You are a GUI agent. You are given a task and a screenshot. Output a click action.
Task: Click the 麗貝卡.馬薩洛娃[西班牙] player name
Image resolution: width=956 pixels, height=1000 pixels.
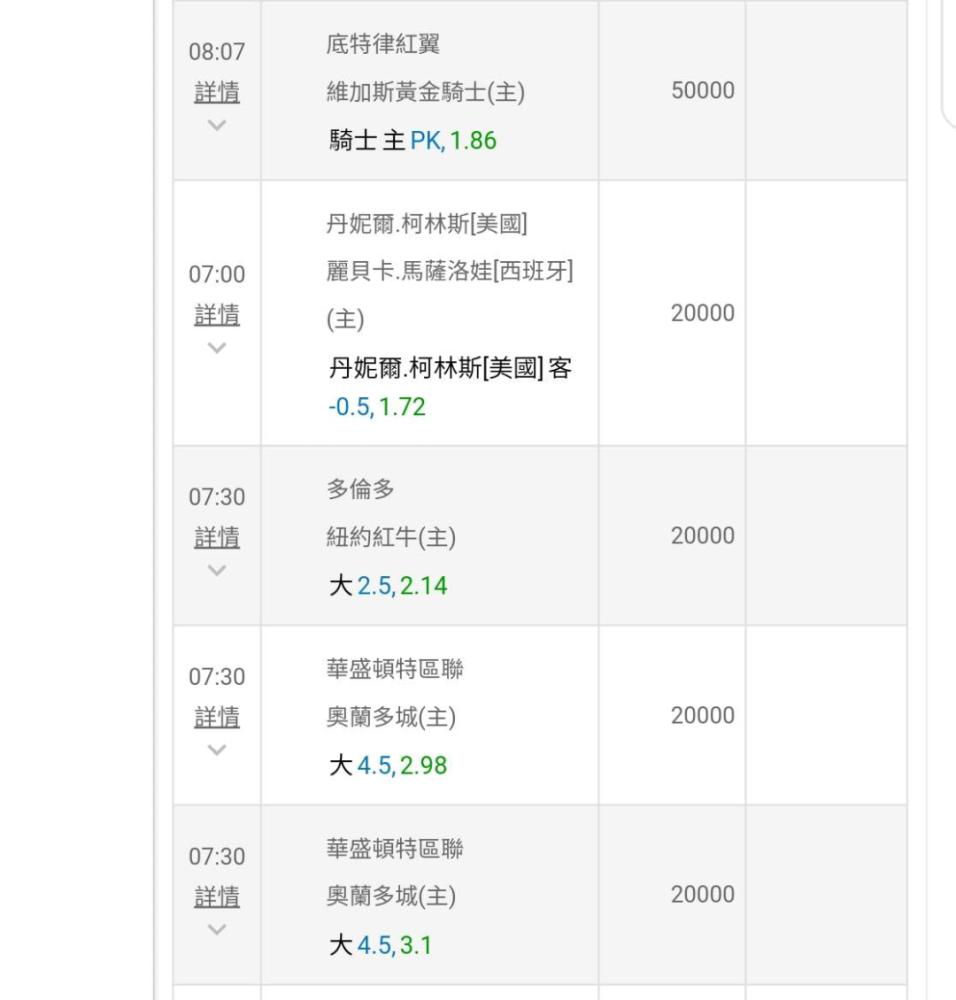[x=450, y=270]
